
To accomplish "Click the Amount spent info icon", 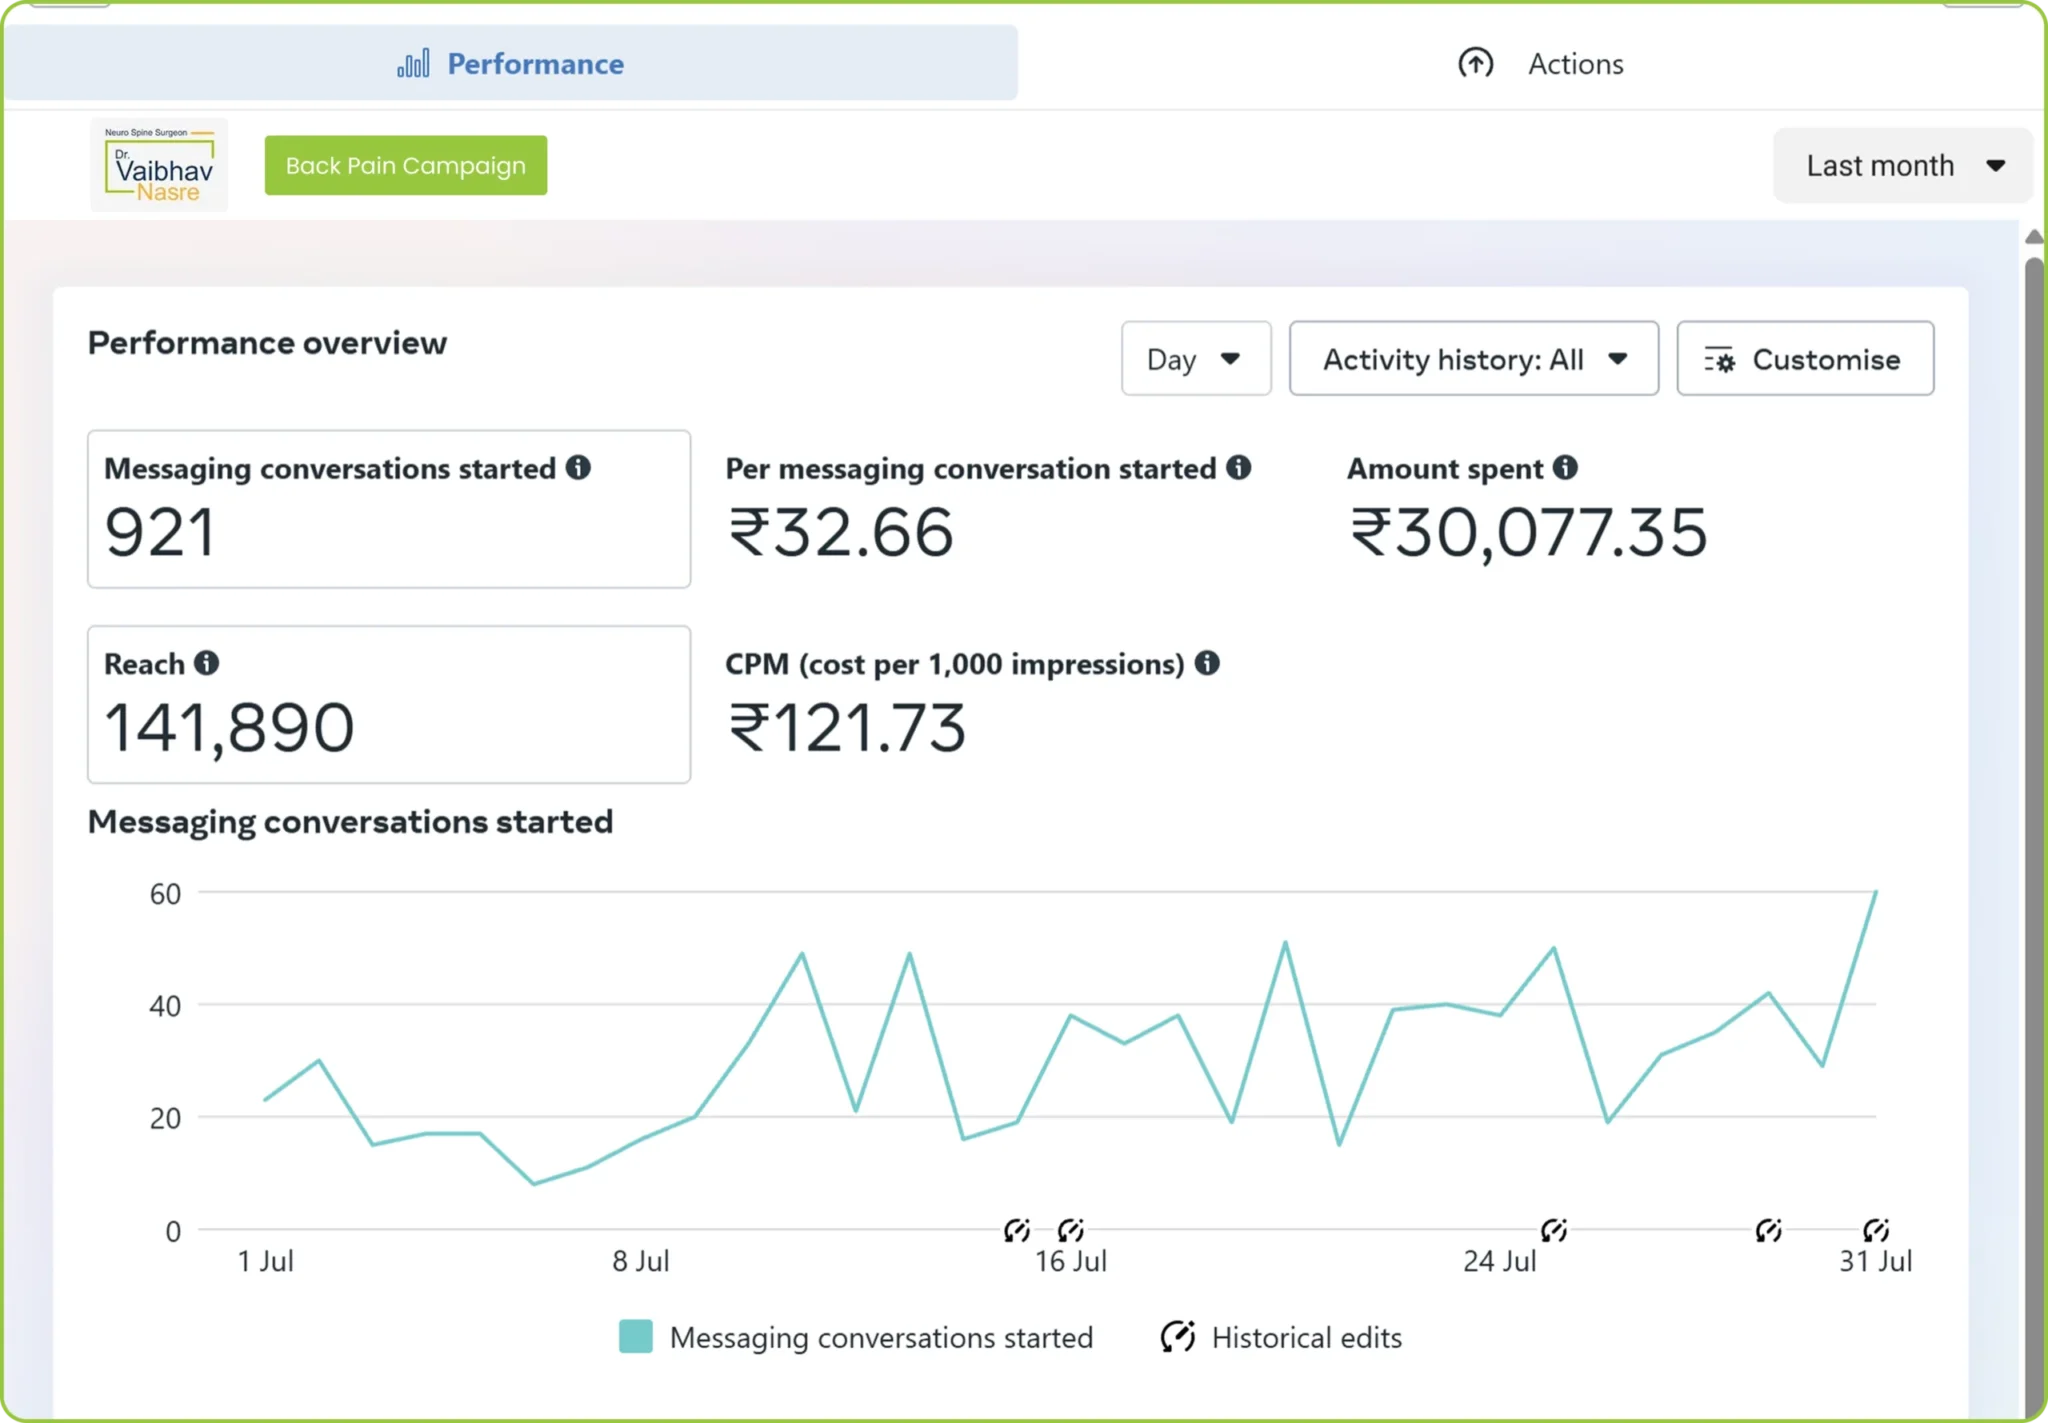I will [1565, 467].
